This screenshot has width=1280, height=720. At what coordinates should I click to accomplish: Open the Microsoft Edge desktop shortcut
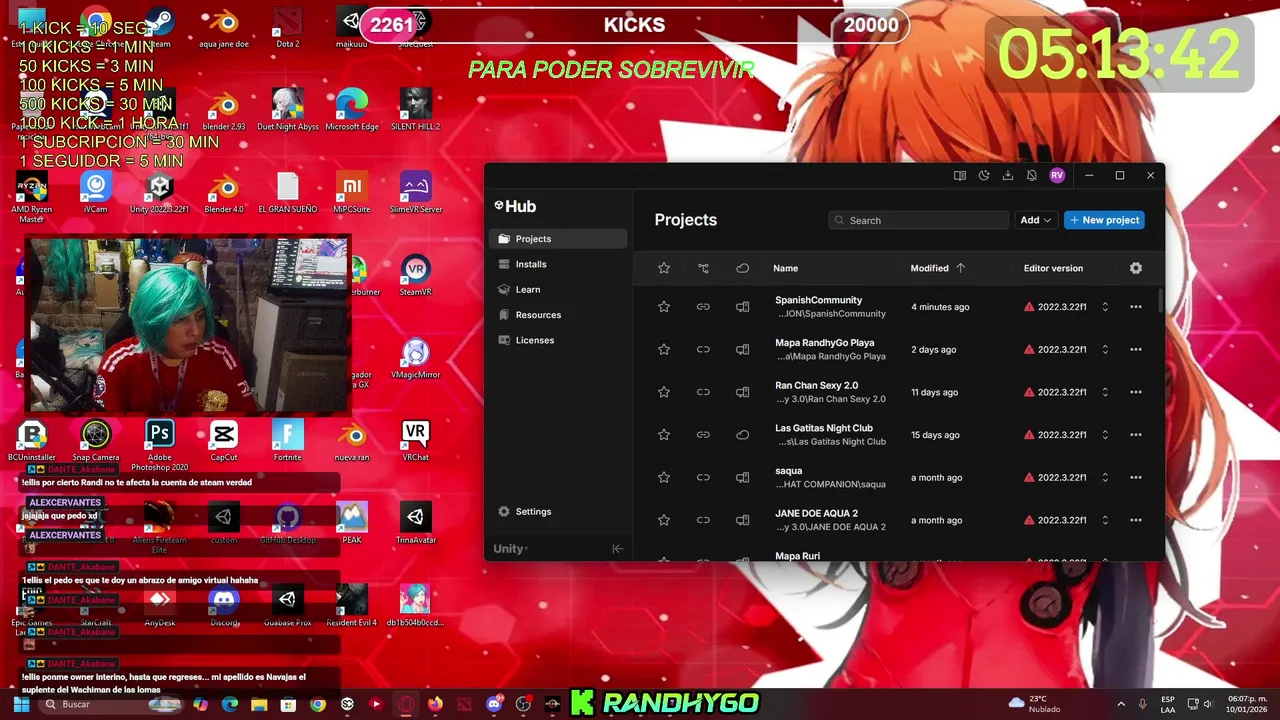[x=352, y=110]
